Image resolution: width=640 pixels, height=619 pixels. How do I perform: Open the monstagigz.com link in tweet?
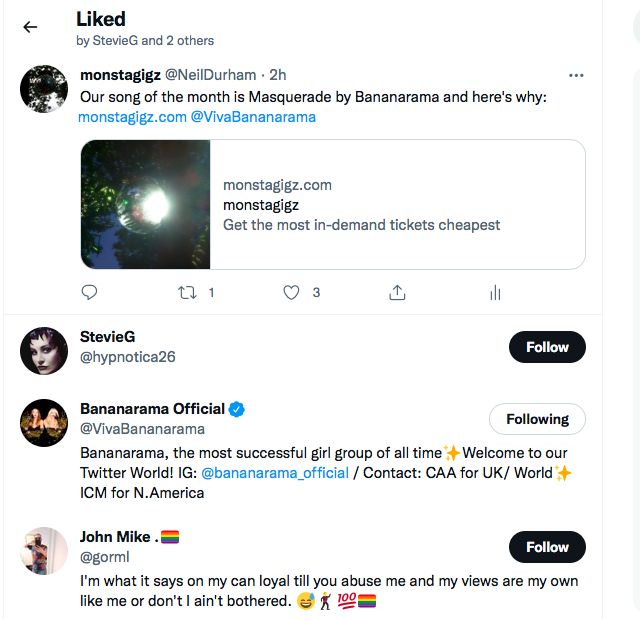pyautogui.click(x=132, y=117)
